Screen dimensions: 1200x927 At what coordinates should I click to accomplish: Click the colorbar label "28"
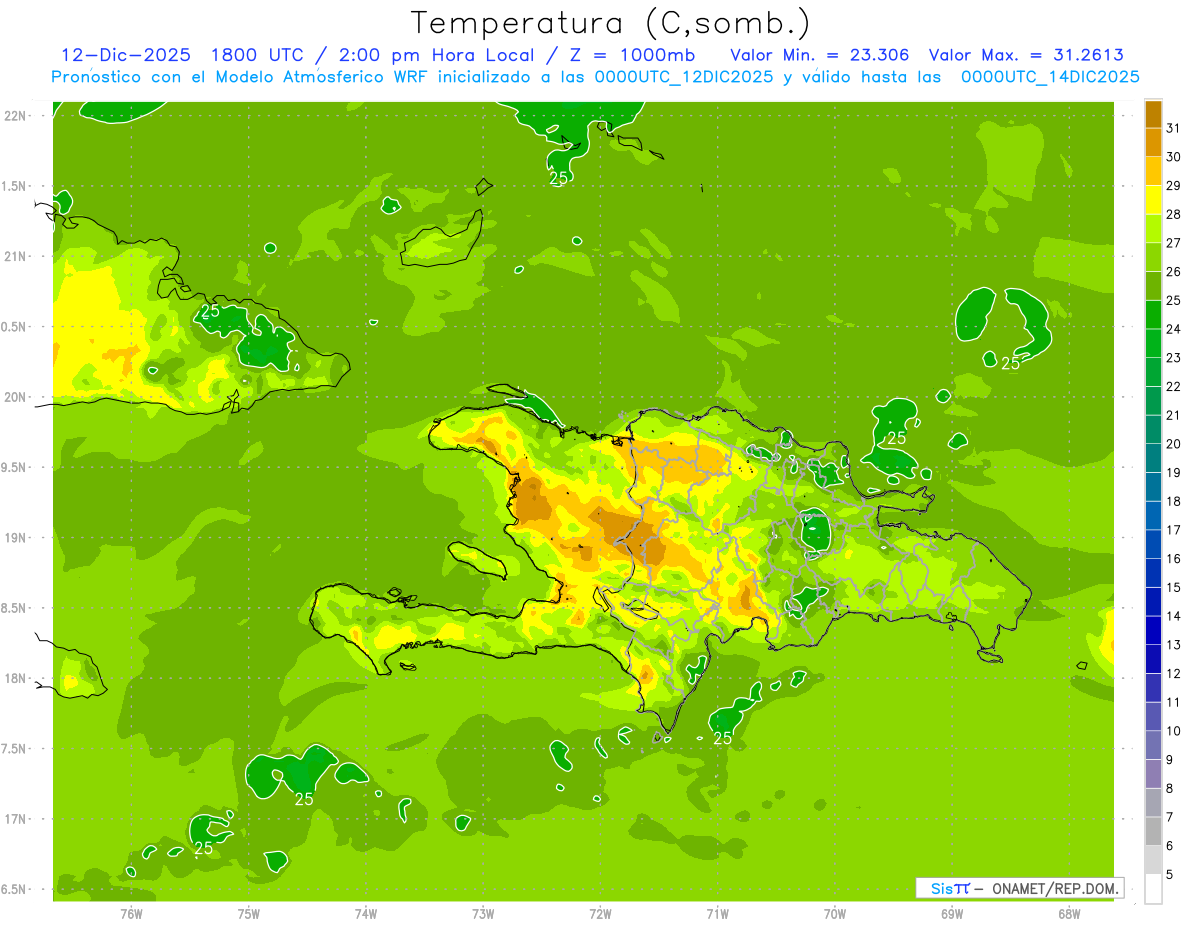pyautogui.click(x=1174, y=214)
